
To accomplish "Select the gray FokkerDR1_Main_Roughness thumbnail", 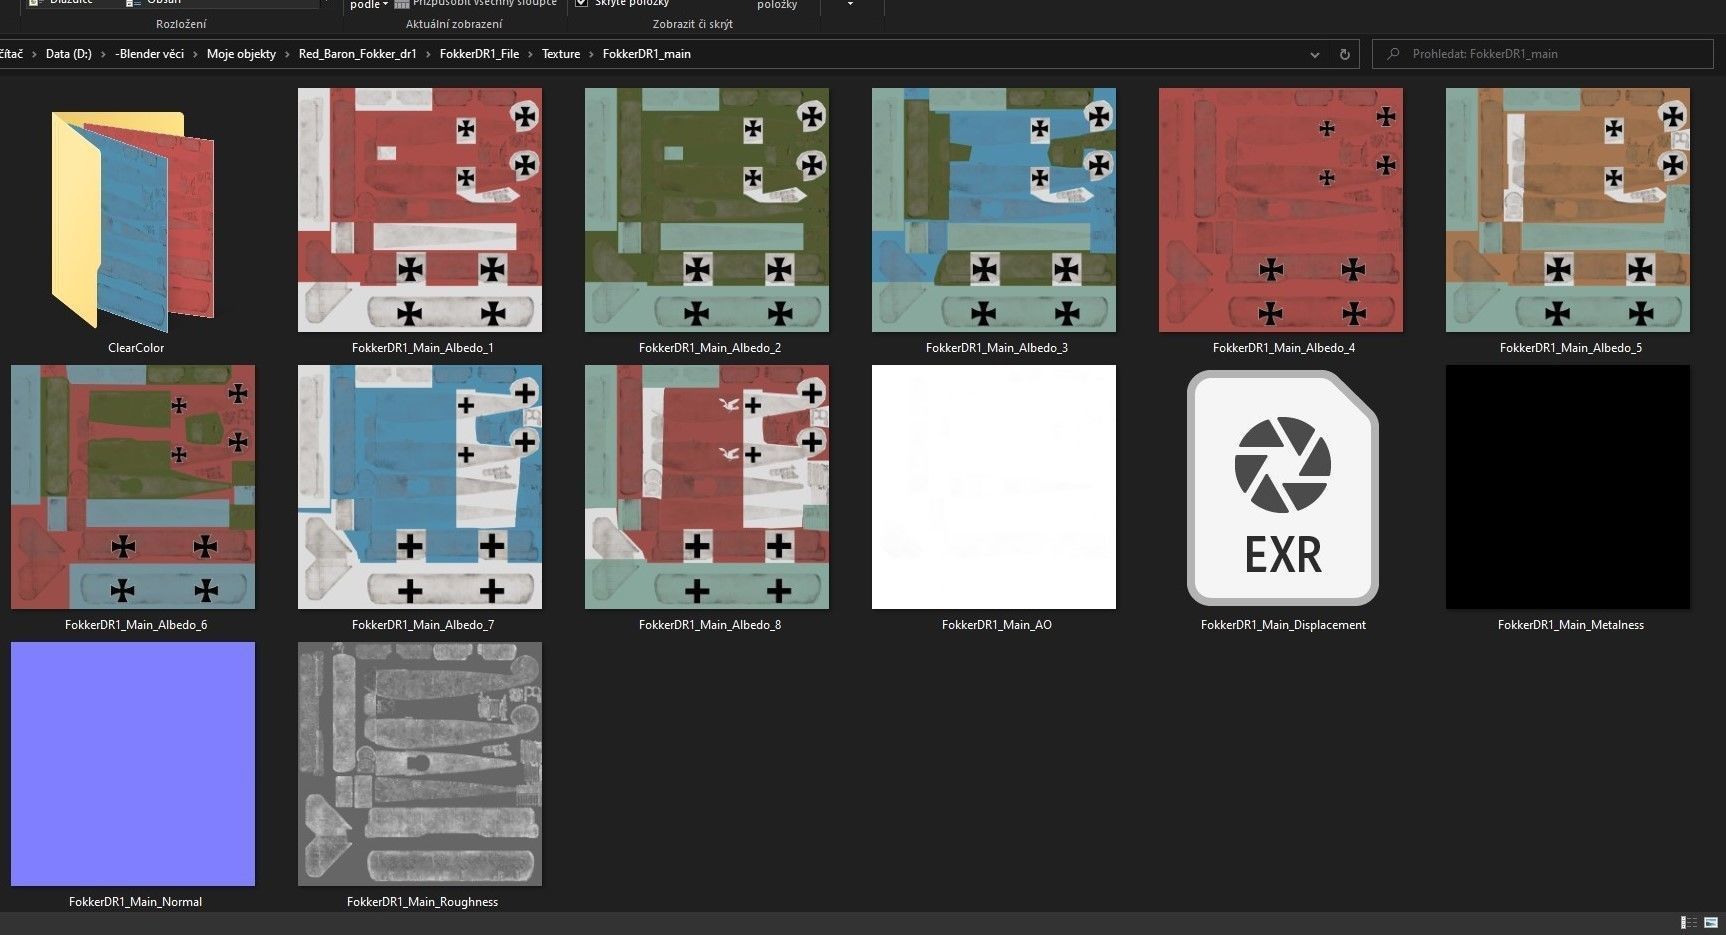I will click(x=420, y=764).
